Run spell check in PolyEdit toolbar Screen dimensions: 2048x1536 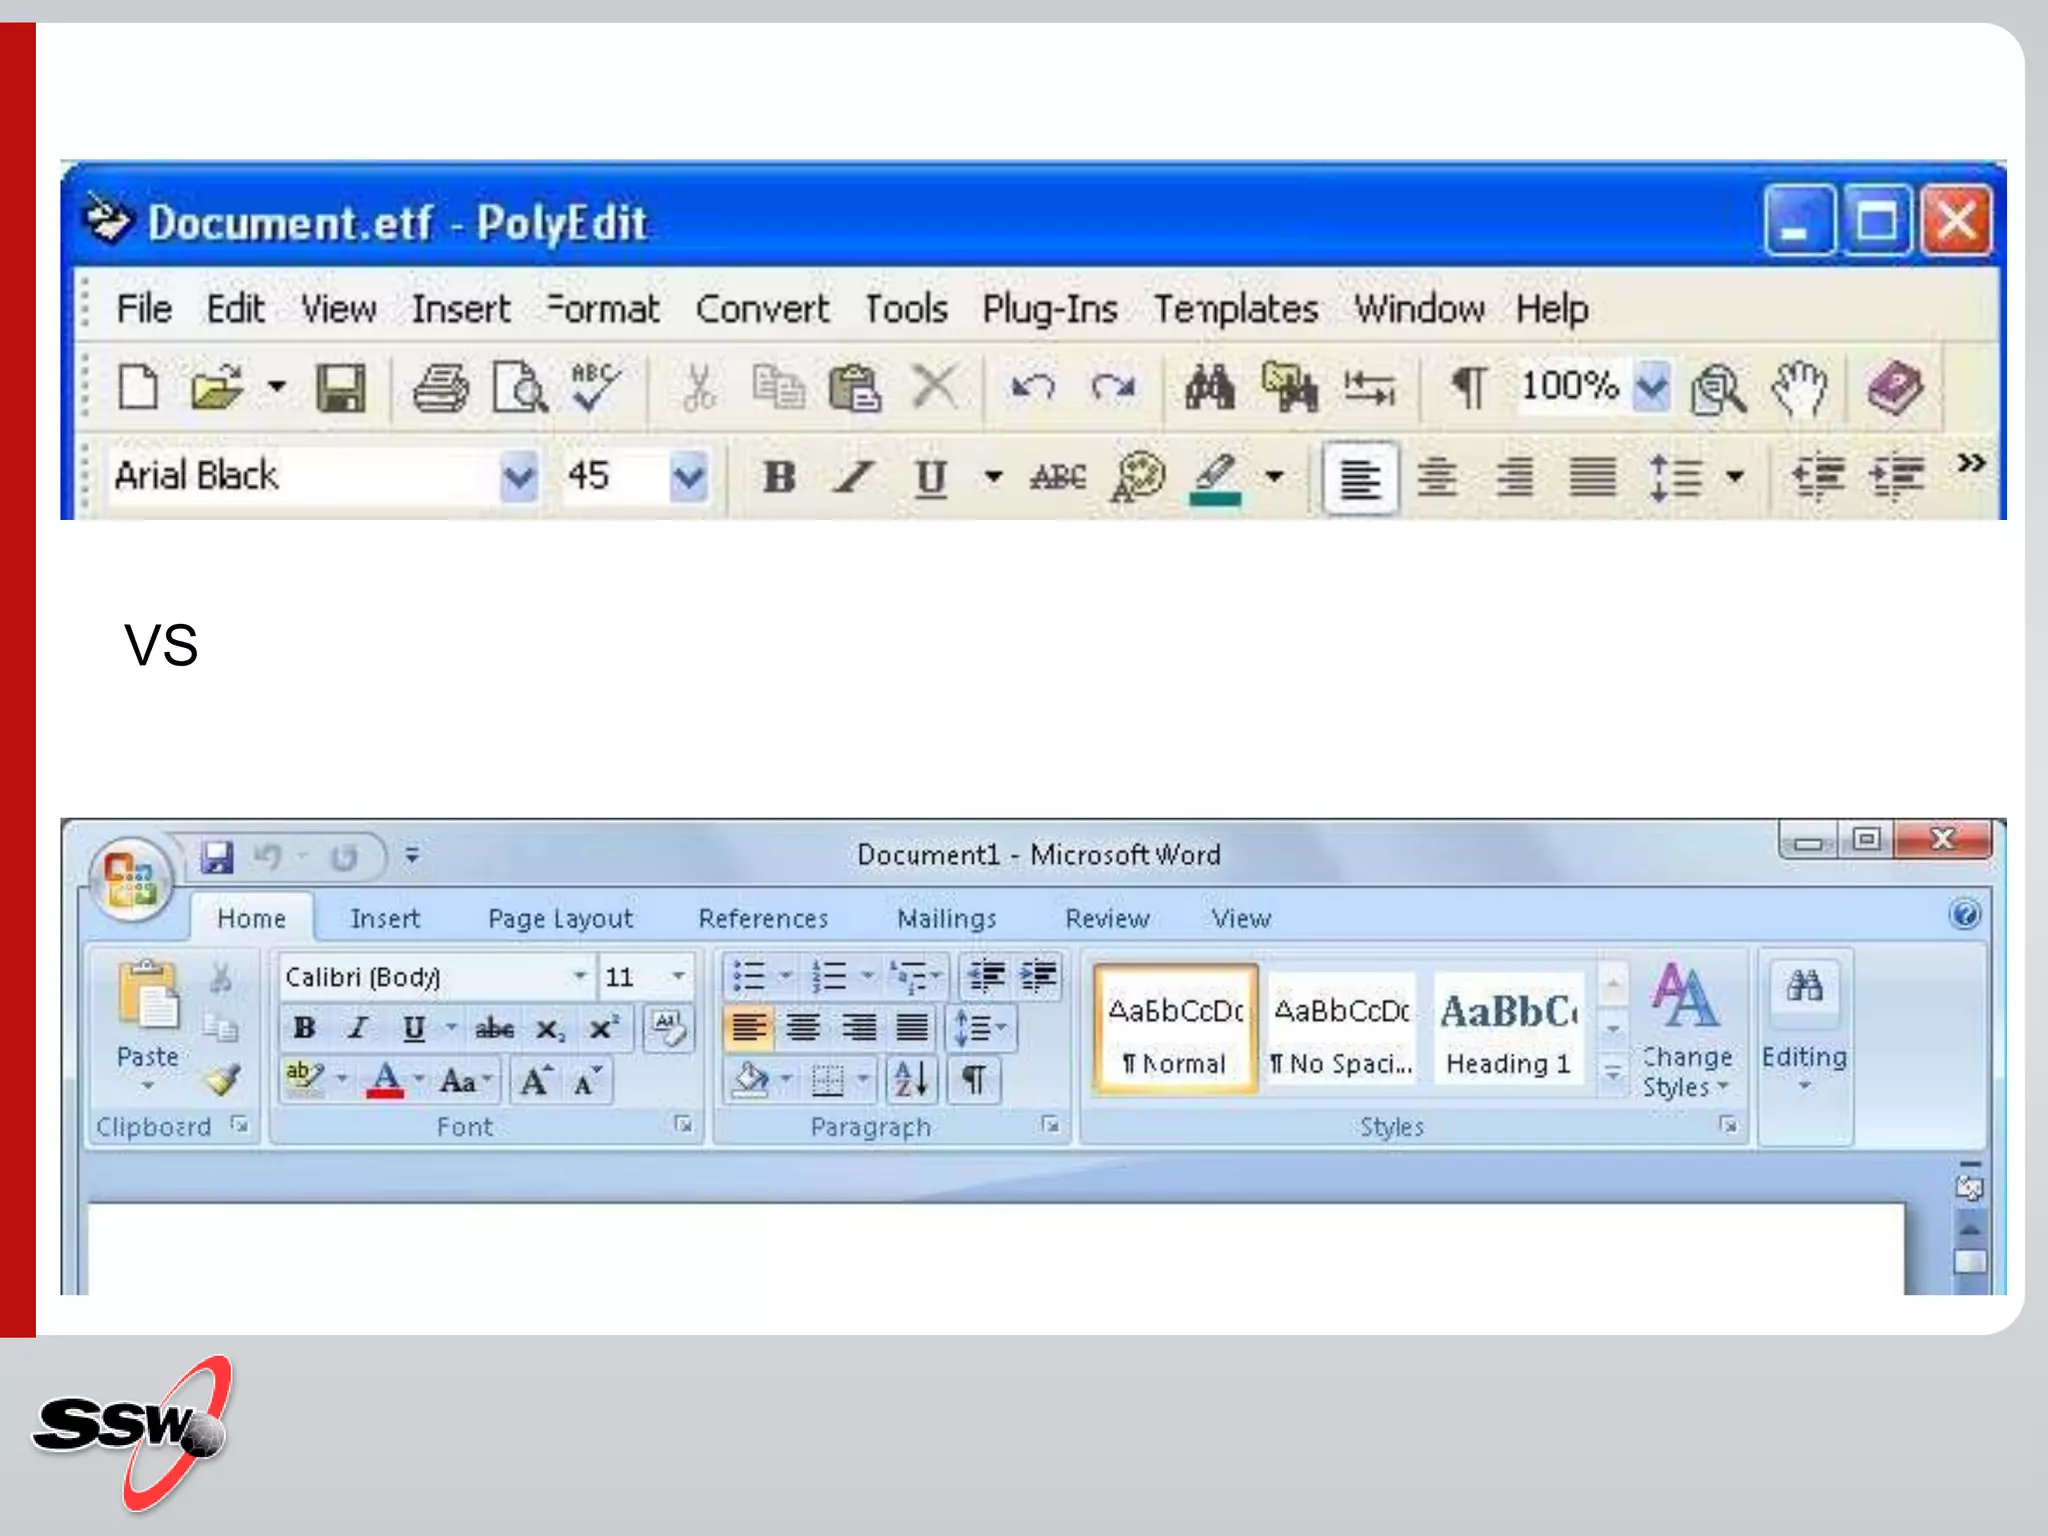coord(595,388)
